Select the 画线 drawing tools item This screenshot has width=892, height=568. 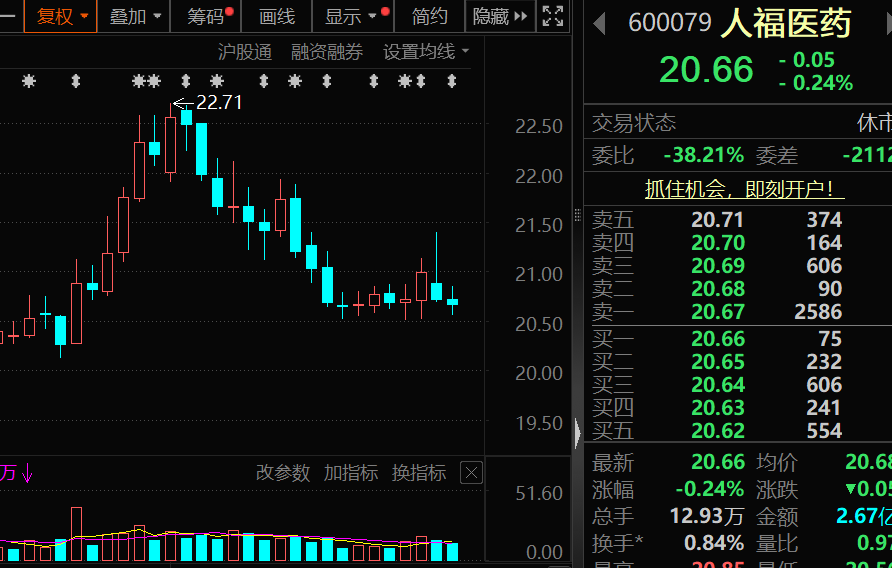[x=277, y=16]
